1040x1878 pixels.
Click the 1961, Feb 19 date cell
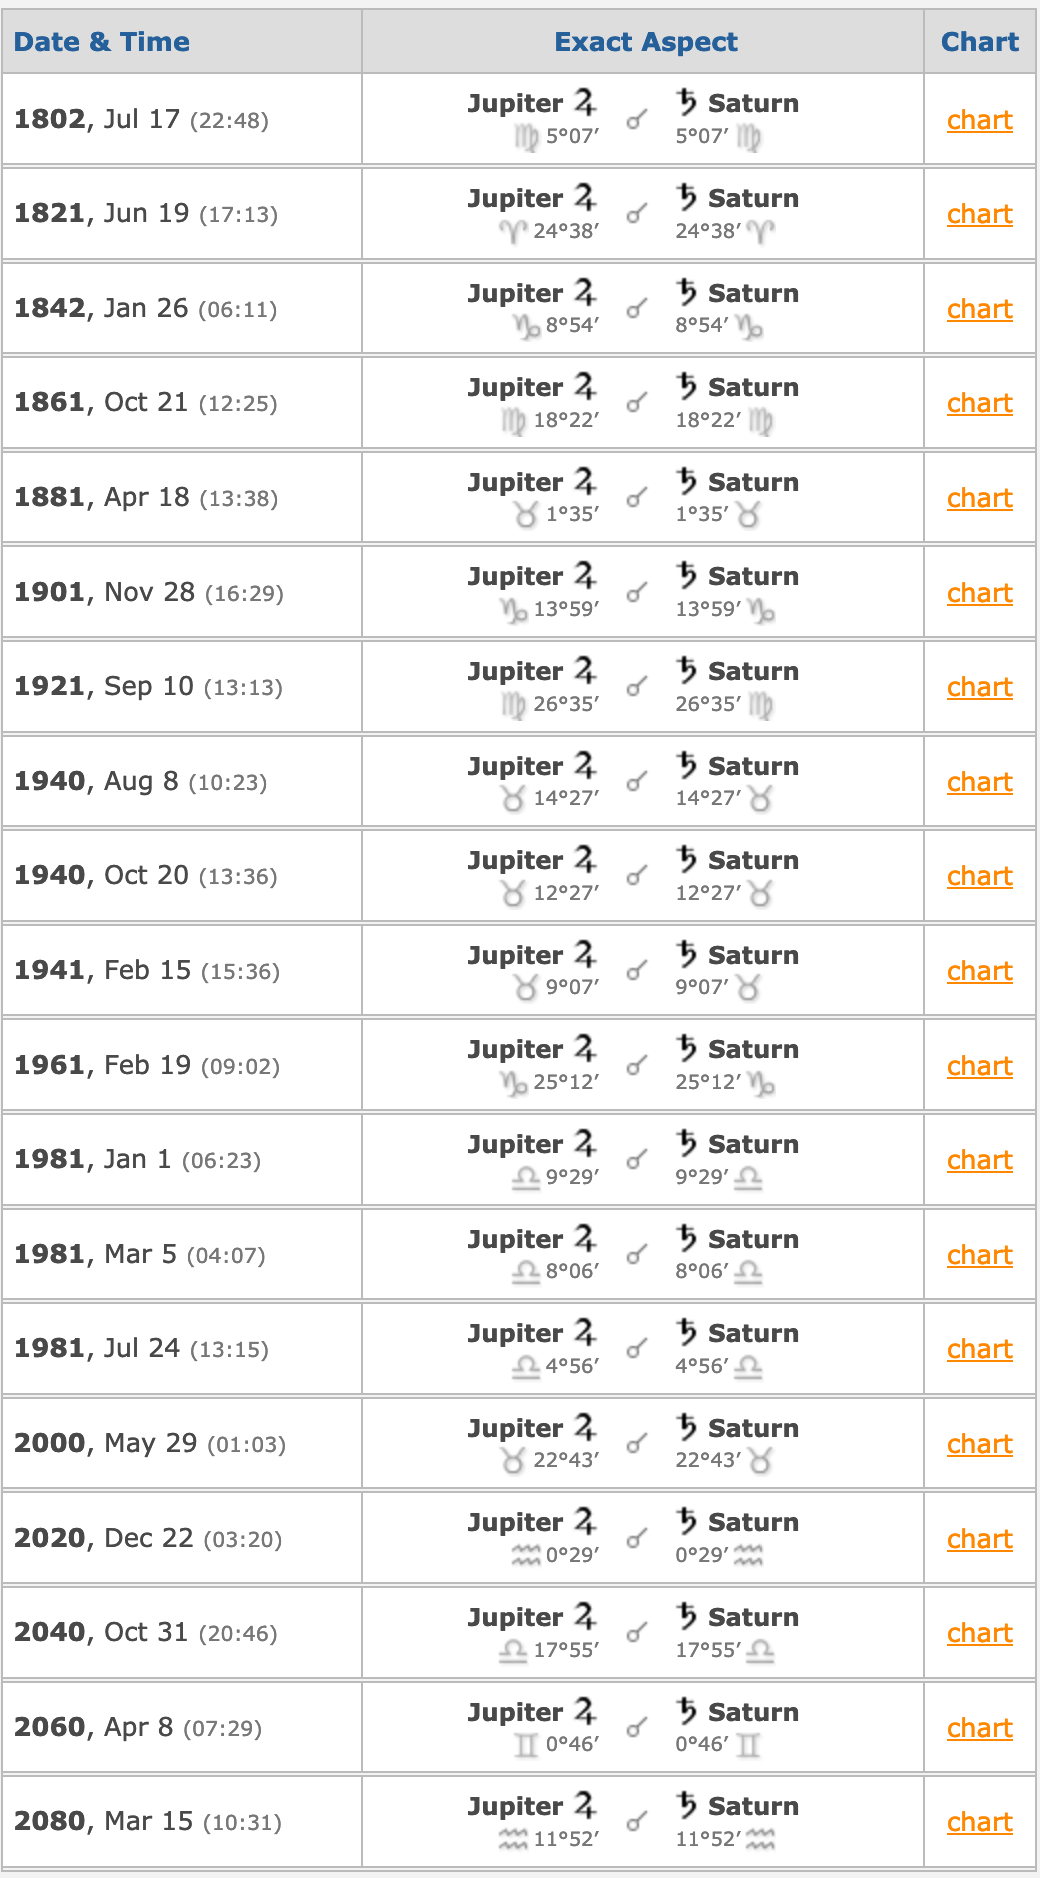tap(146, 1065)
